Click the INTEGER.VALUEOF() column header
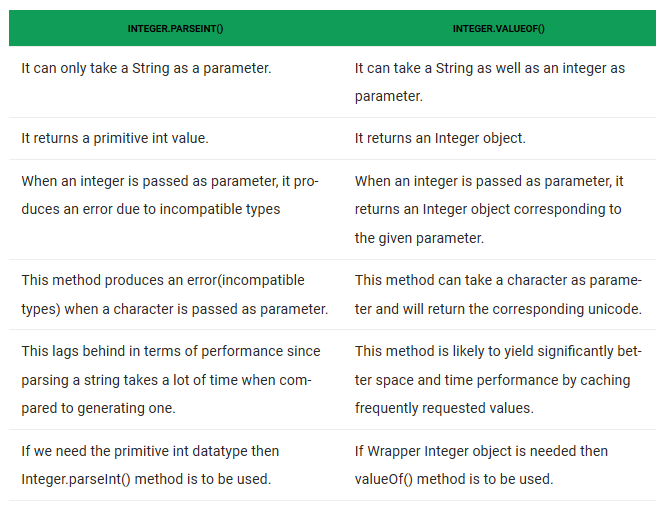666x510 pixels. (x=499, y=28)
